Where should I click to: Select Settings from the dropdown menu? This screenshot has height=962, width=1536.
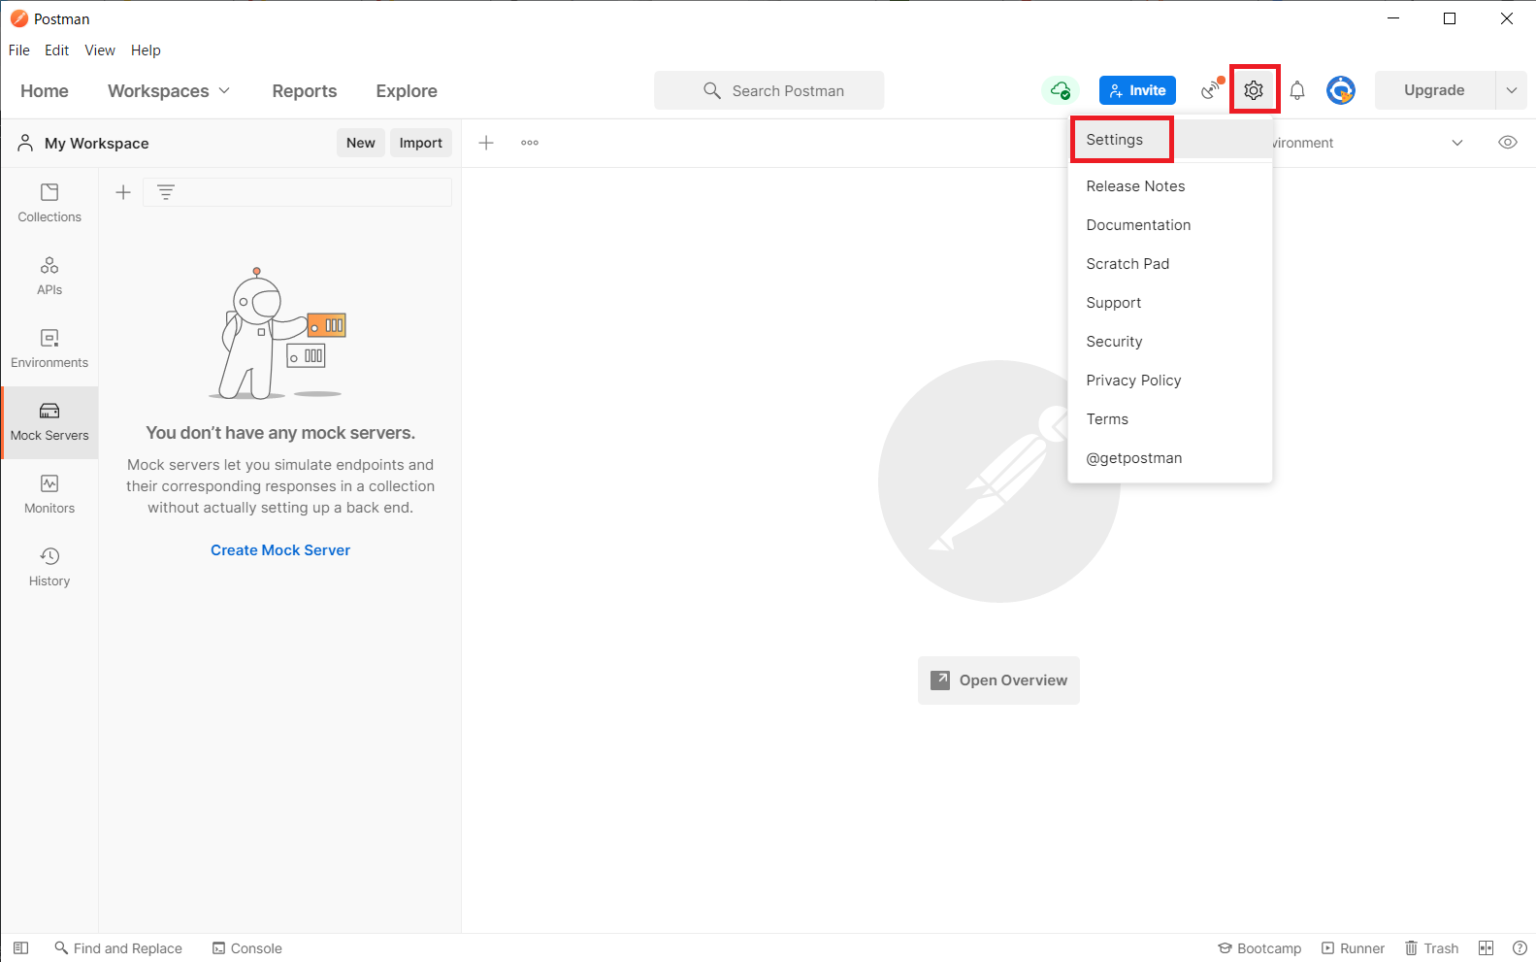point(1114,140)
